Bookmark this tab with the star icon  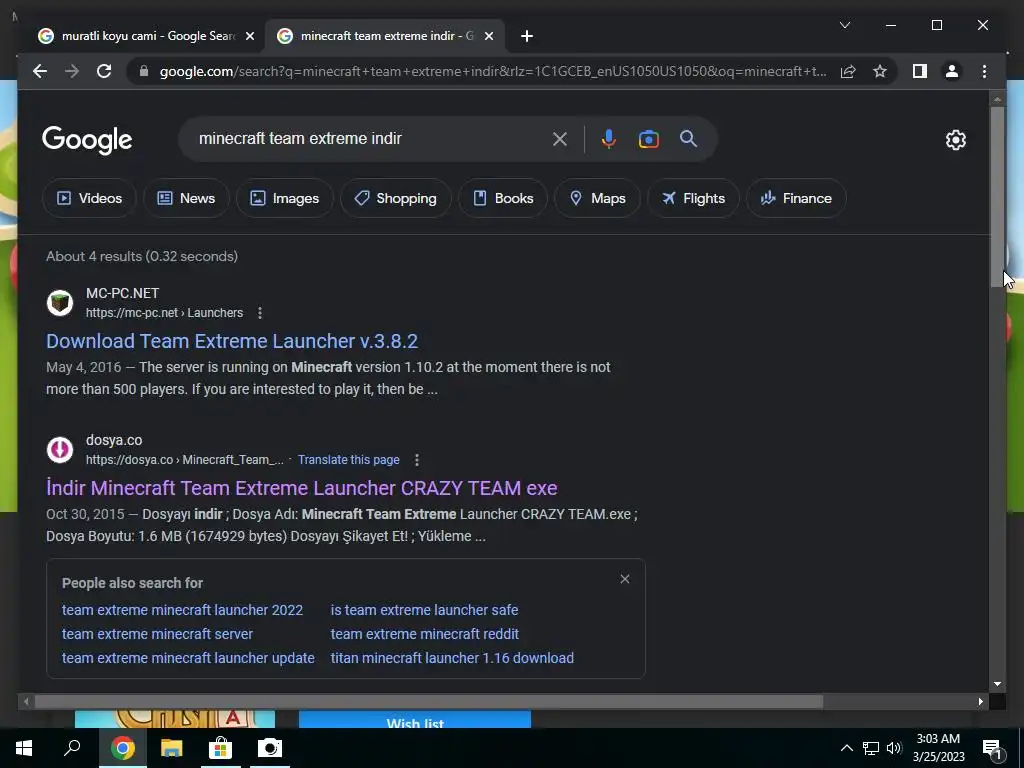880,71
